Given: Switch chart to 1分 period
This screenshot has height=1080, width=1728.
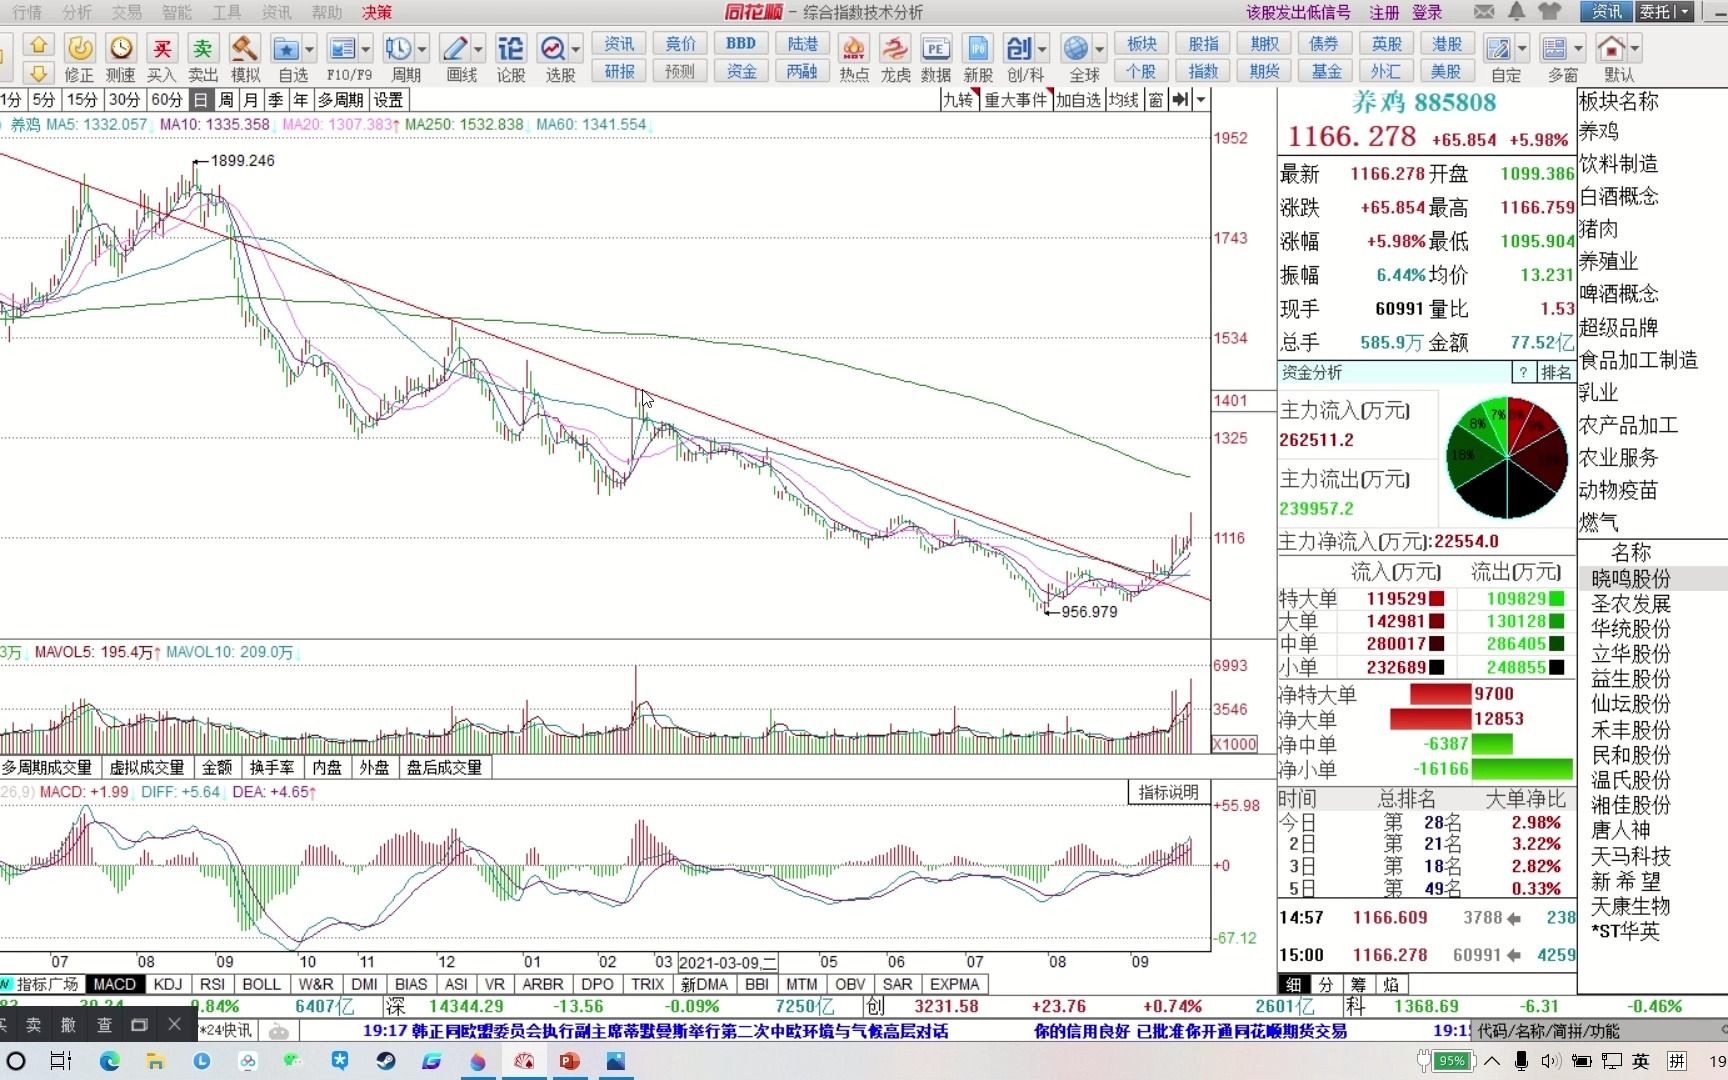Looking at the screenshot, I should coord(12,100).
